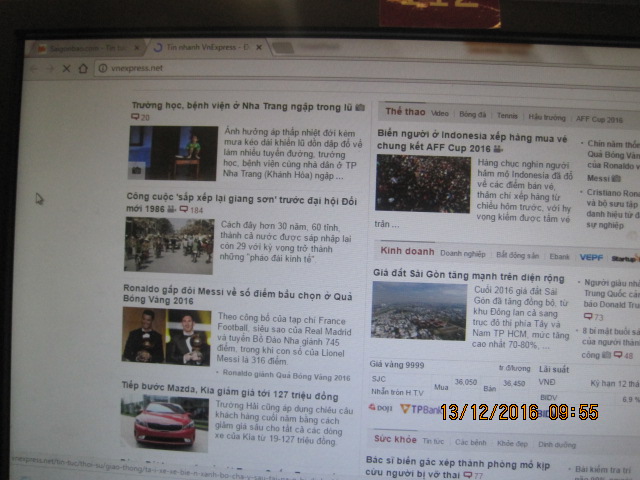Close the Tin nhanh VnExpress tab
The width and height of the screenshot is (640, 480).
coord(259,47)
